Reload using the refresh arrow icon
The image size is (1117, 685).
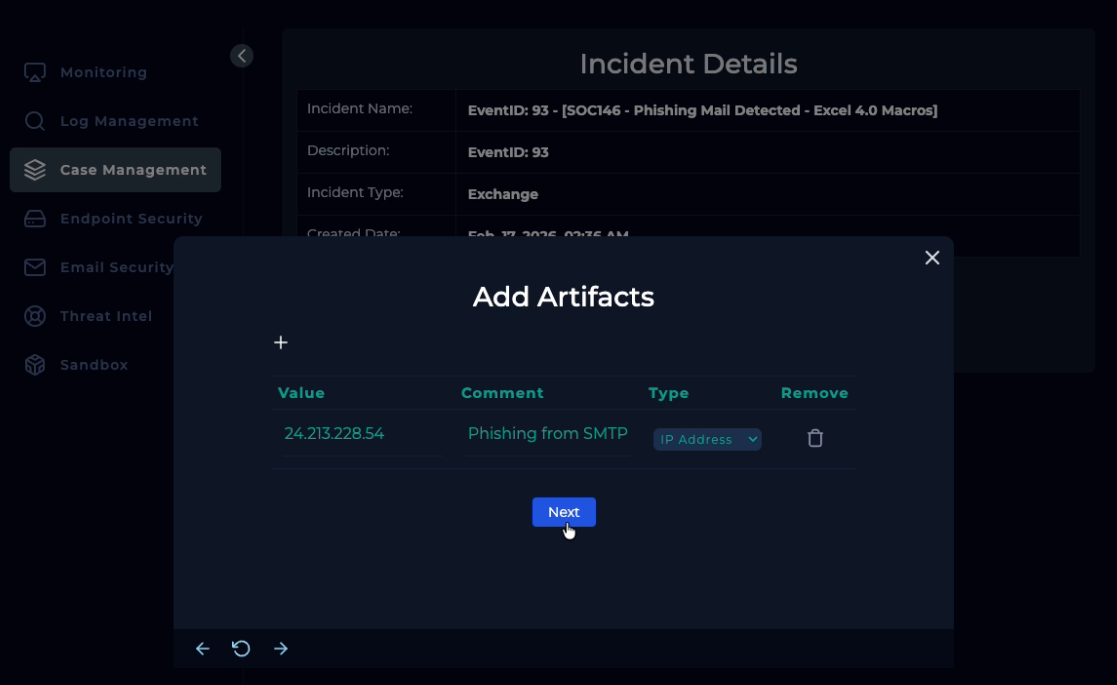(x=241, y=649)
